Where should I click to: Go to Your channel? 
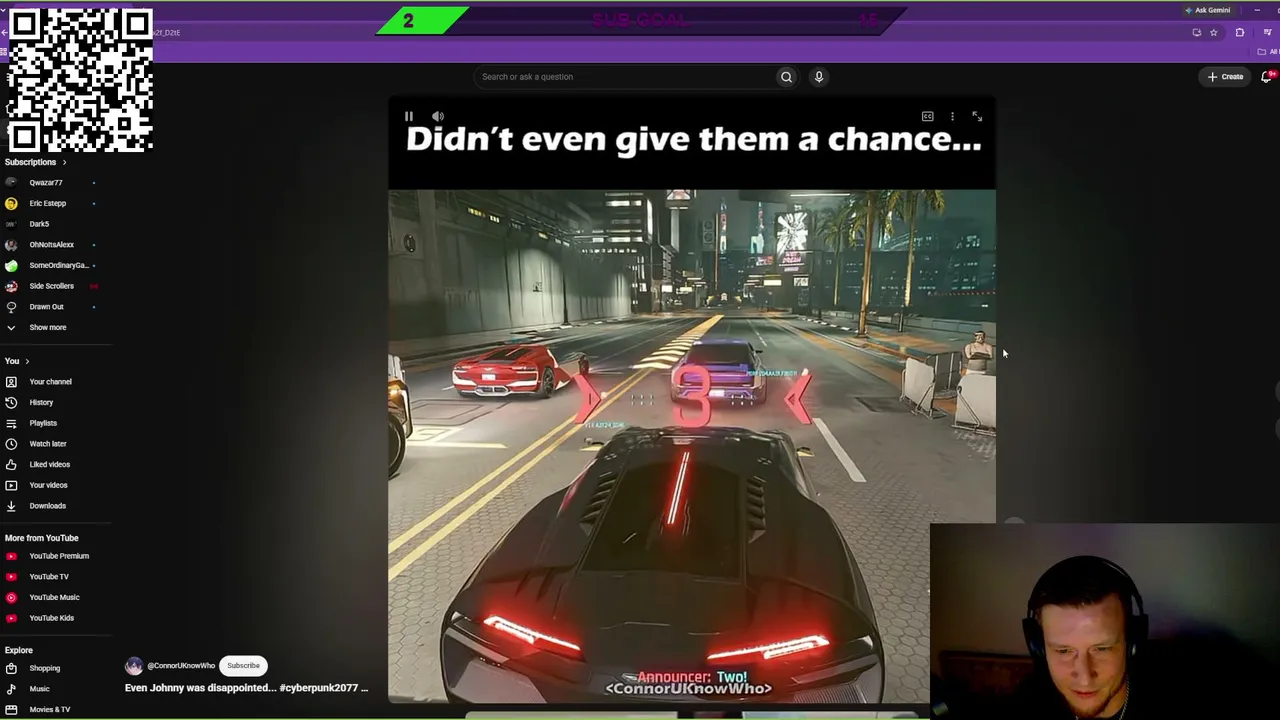pos(50,382)
